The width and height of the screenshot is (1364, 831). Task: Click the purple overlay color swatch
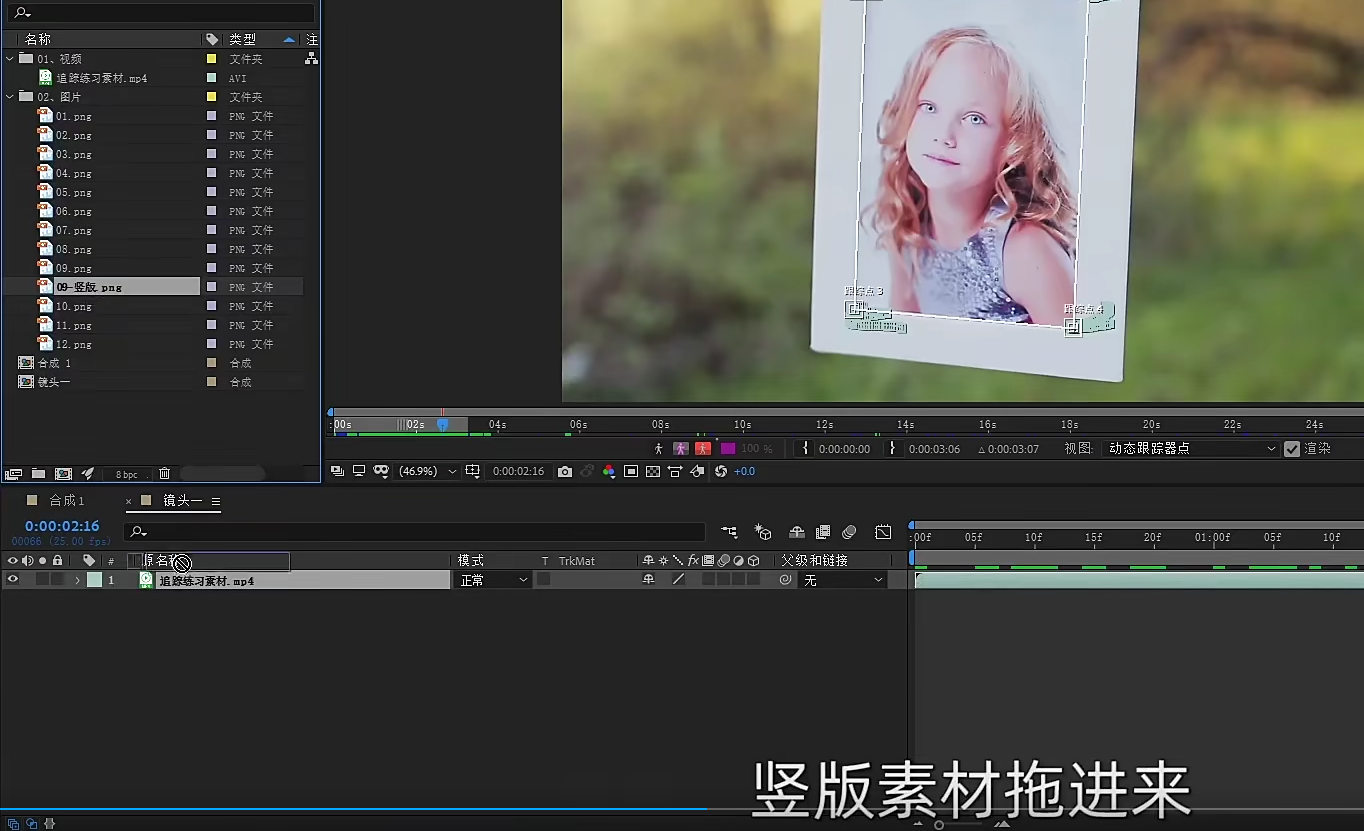728,449
